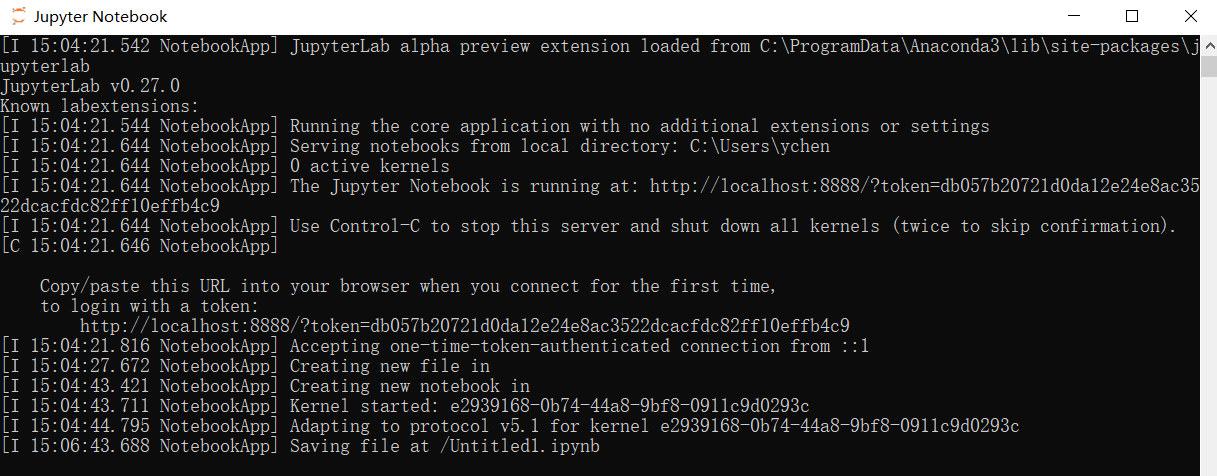Image resolution: width=1217 pixels, height=476 pixels.
Task: Click the "Creating new notebook in" log entry
Action: [409, 386]
